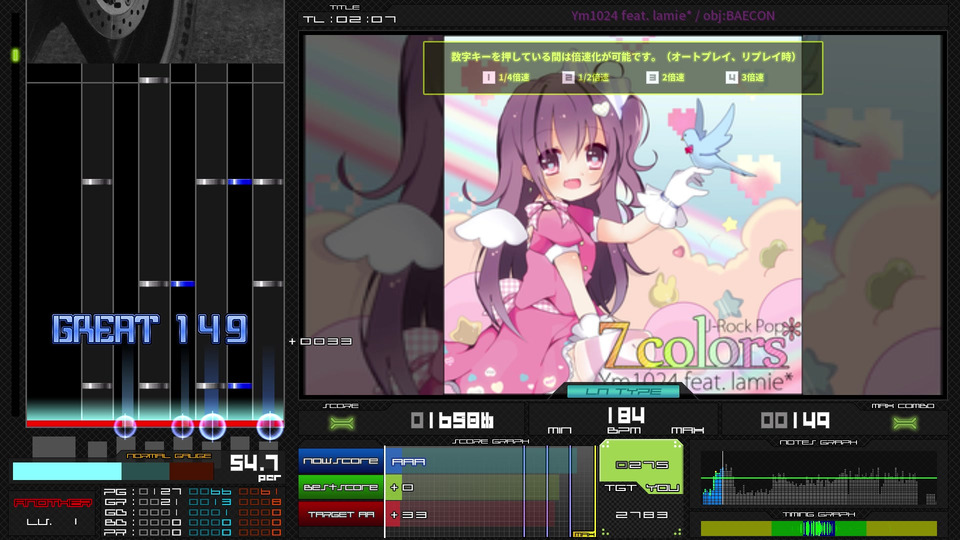This screenshot has width=960, height=540.
Task: Click the MIN label beside BPM
Action: point(559,430)
